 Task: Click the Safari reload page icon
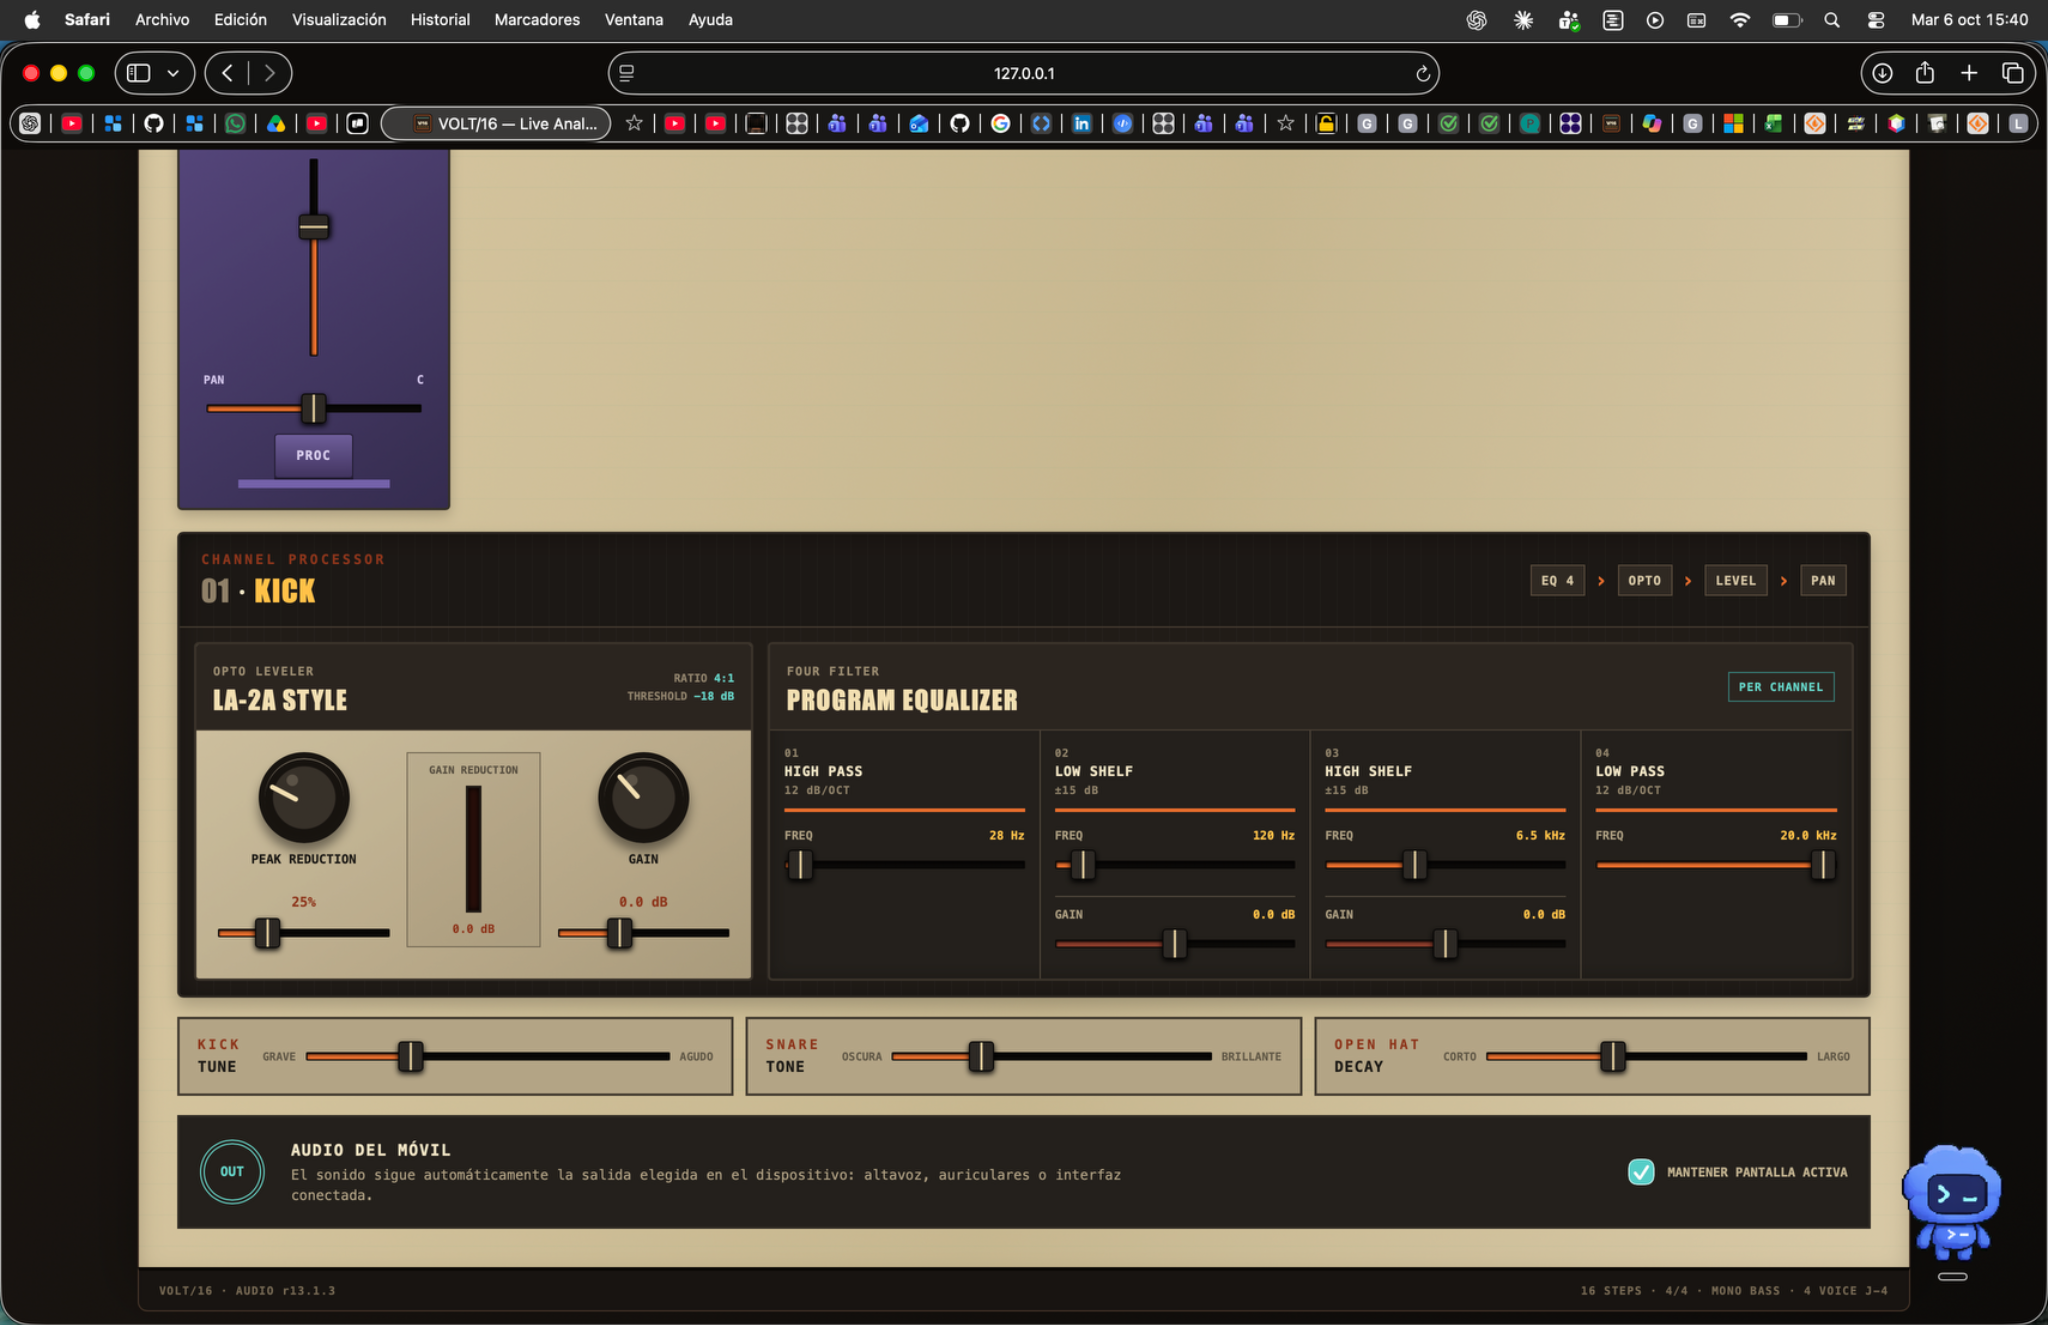(x=1422, y=73)
